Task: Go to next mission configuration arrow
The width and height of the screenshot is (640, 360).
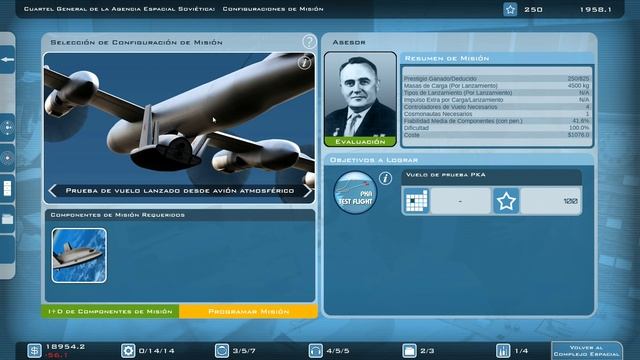Action: click(307, 191)
